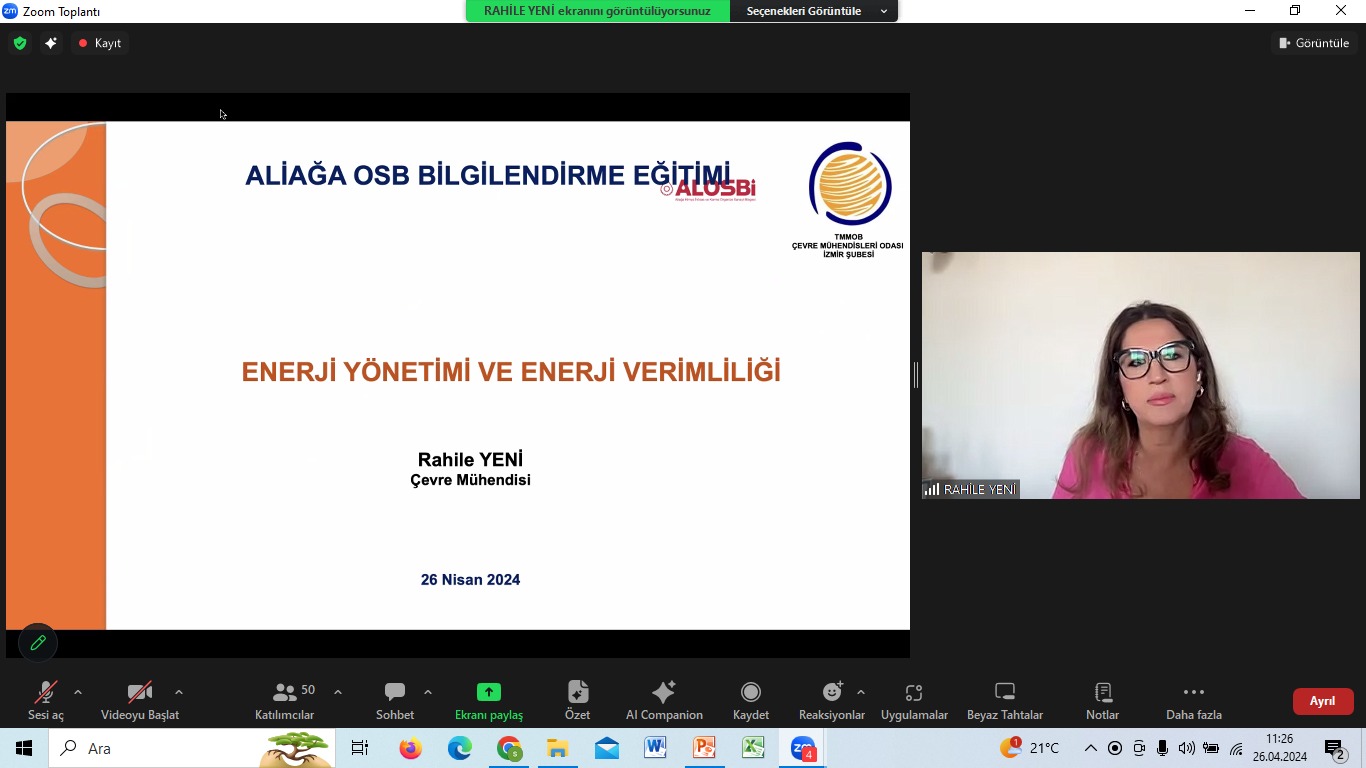This screenshot has width=1366, height=768.
Task: Open Zoom Uygulamalar (Apps)
Action: pos(913,699)
